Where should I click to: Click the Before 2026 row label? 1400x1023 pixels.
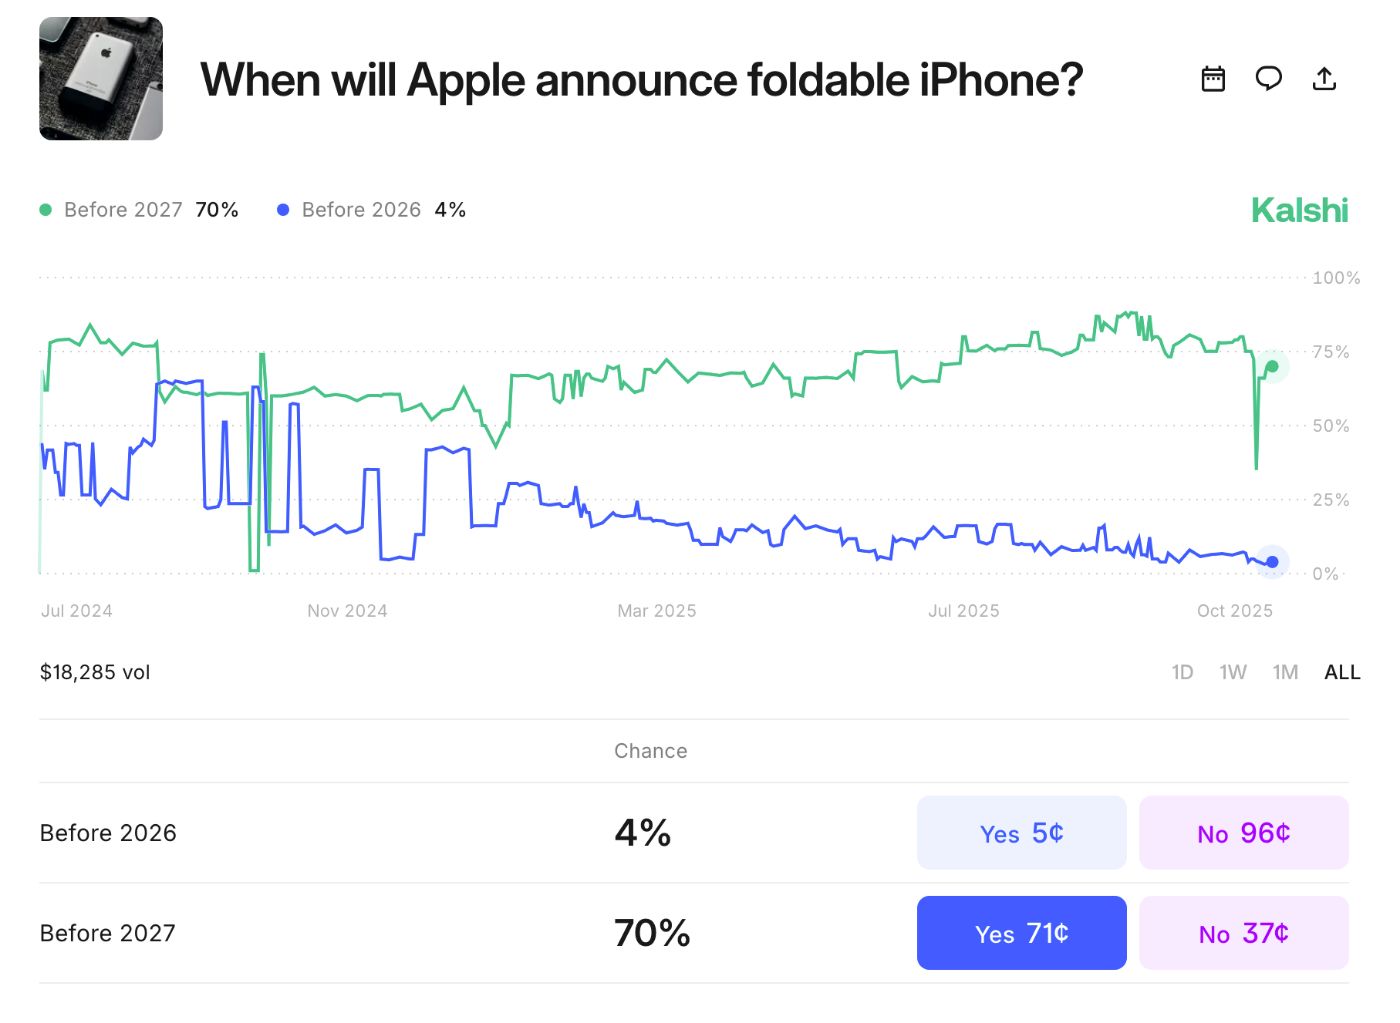[x=108, y=833]
